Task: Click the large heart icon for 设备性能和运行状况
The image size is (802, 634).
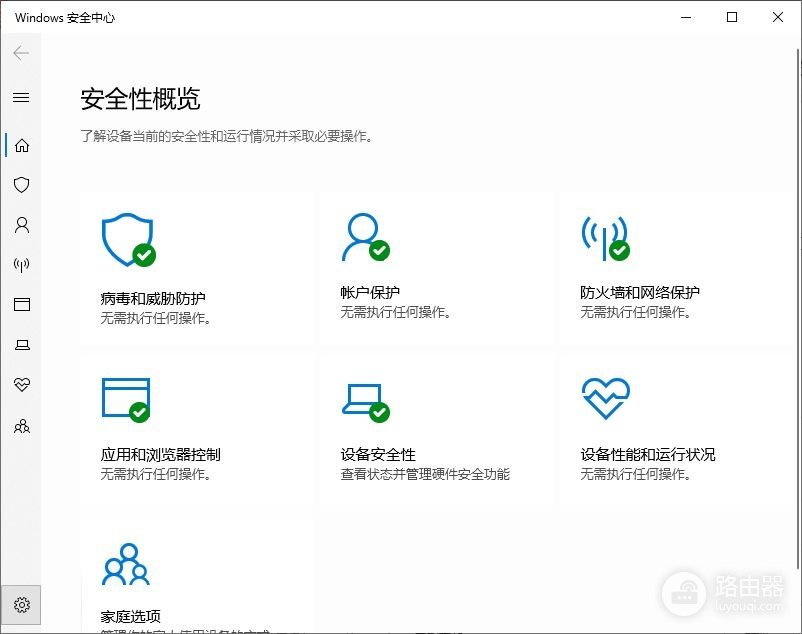Action: tap(606, 398)
